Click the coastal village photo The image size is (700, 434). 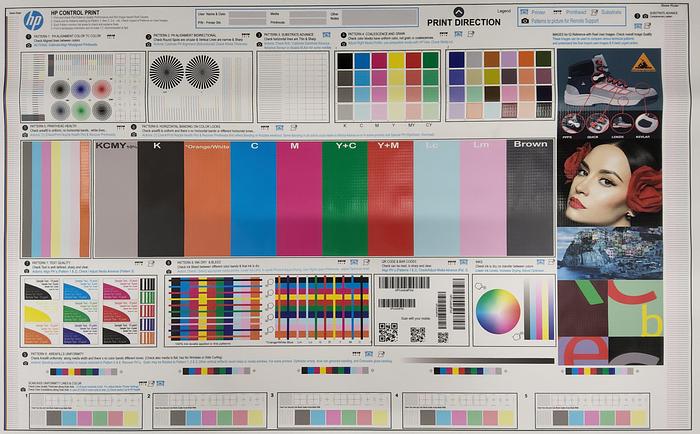(x=610, y=253)
